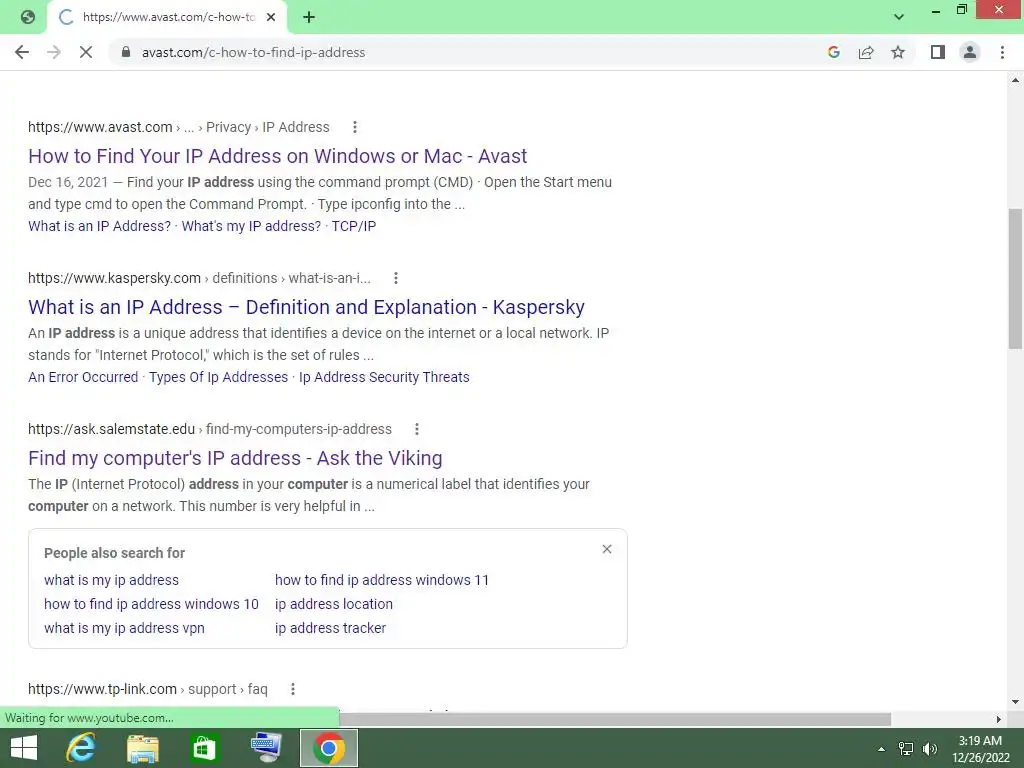Open more options for Kaspersky result
Viewport: 1024px width, 768px height.
click(395, 278)
